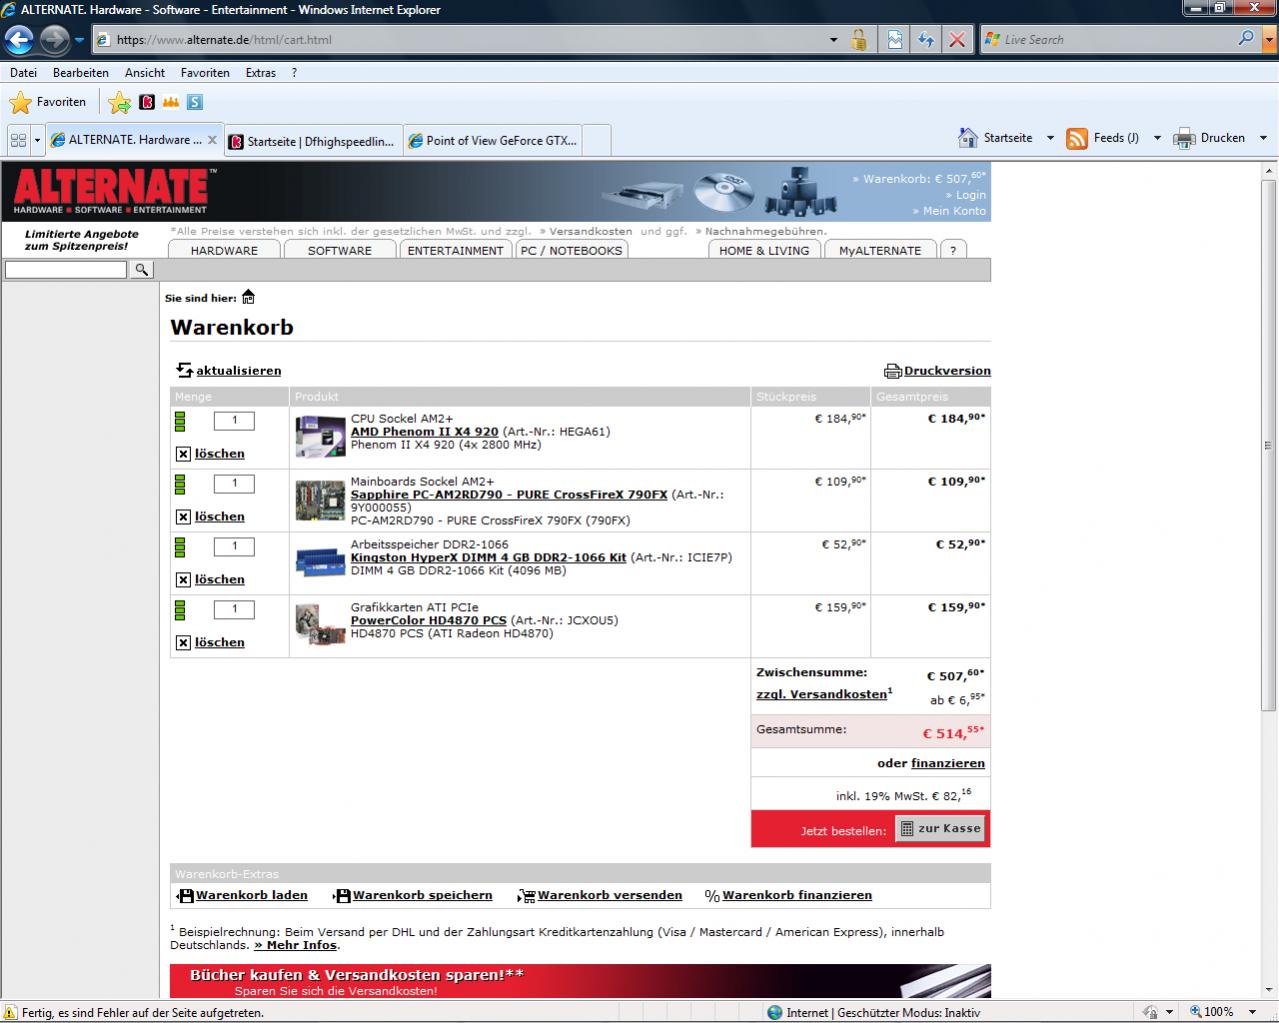1279x1023 pixels.
Task: Open address bar history dropdown
Action: coord(833,40)
